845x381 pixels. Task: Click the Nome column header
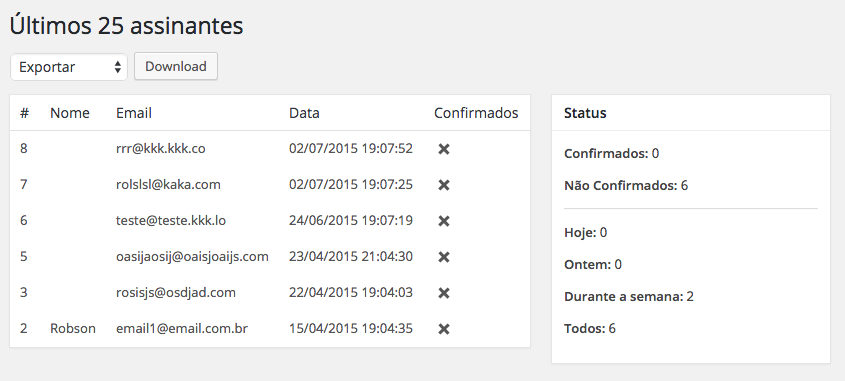(x=70, y=113)
